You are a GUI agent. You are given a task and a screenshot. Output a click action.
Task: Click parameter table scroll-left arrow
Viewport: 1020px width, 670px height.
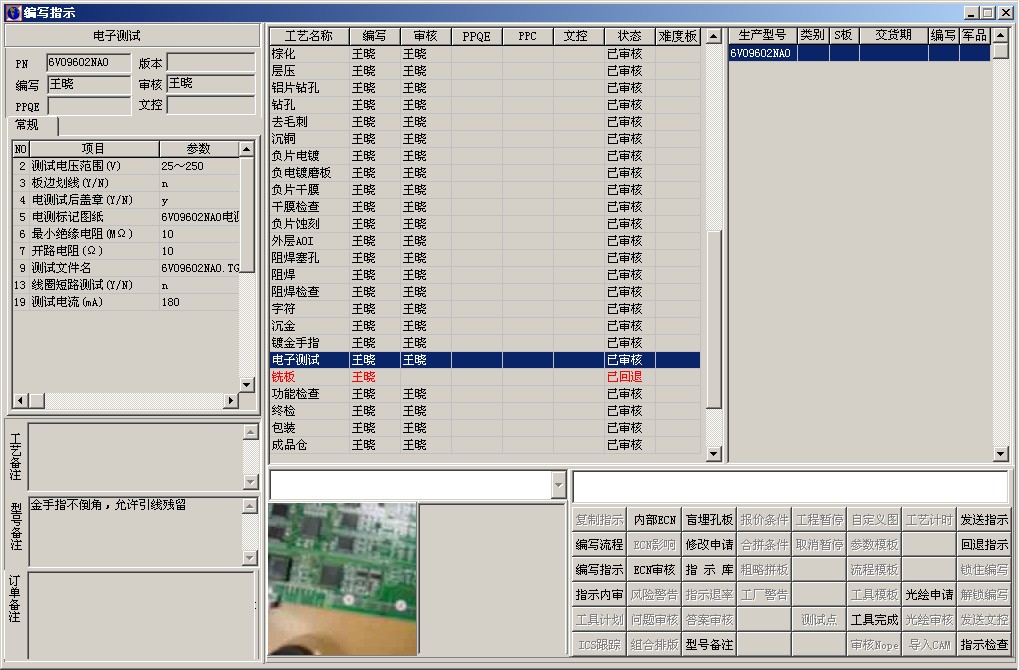[x=20, y=401]
